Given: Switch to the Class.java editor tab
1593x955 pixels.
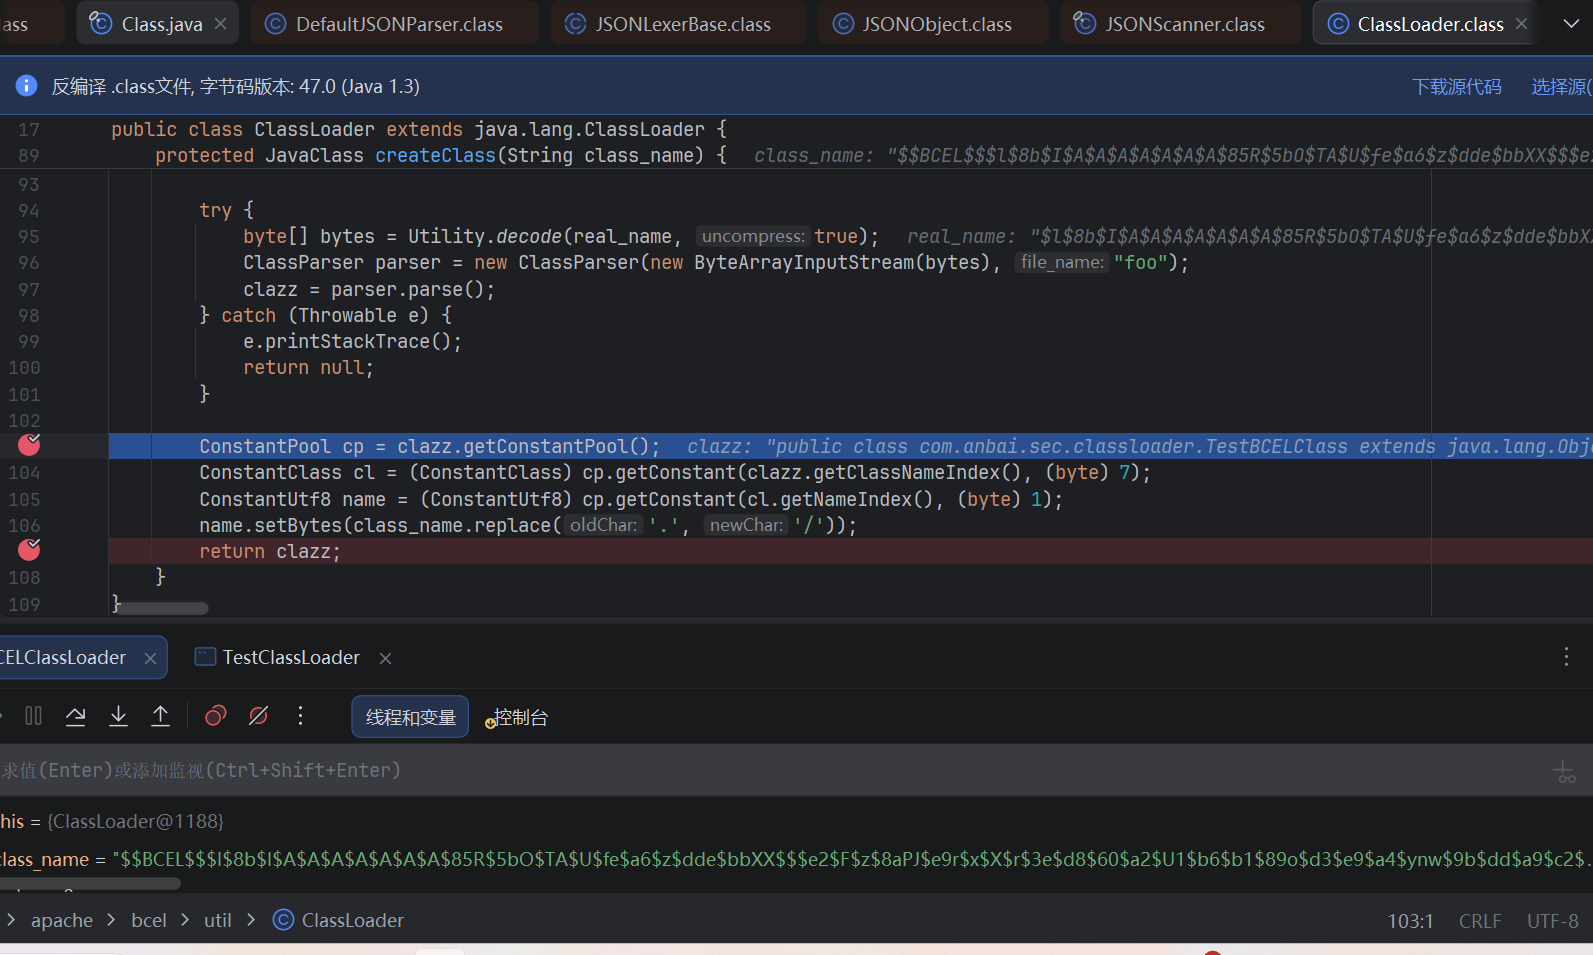Looking at the screenshot, I should coord(157,24).
